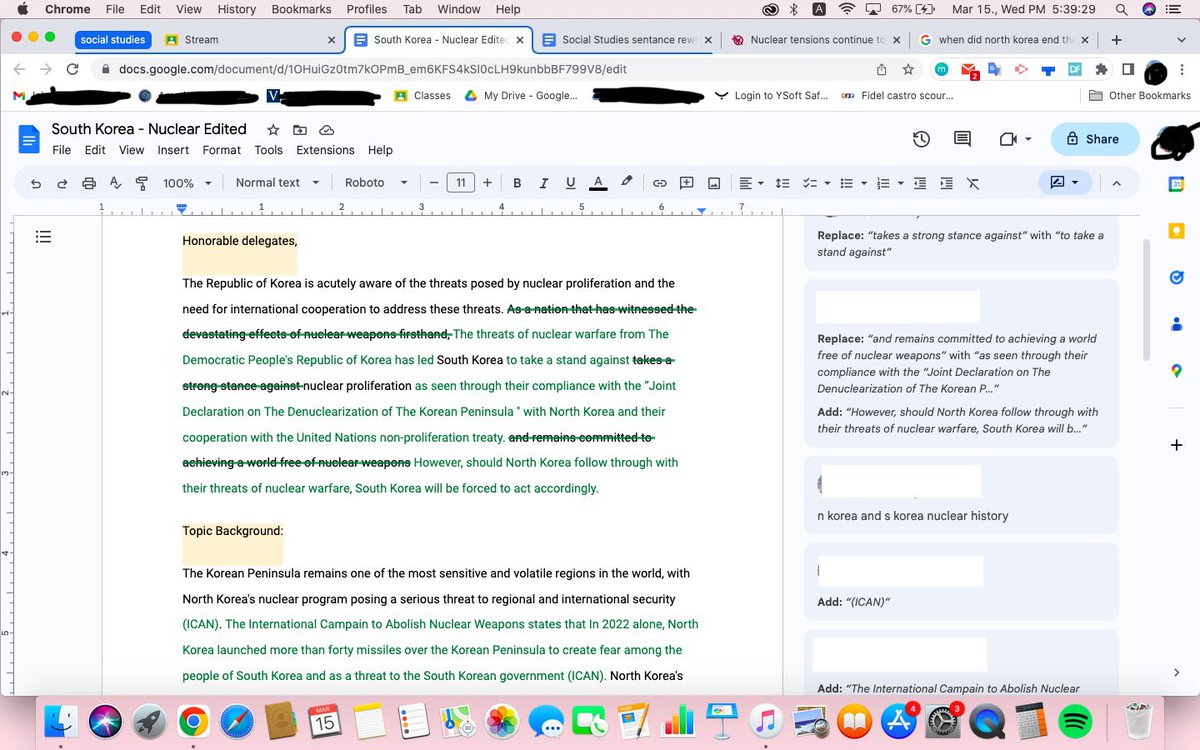Open the text color picker
1200x750 pixels.
[x=598, y=183]
